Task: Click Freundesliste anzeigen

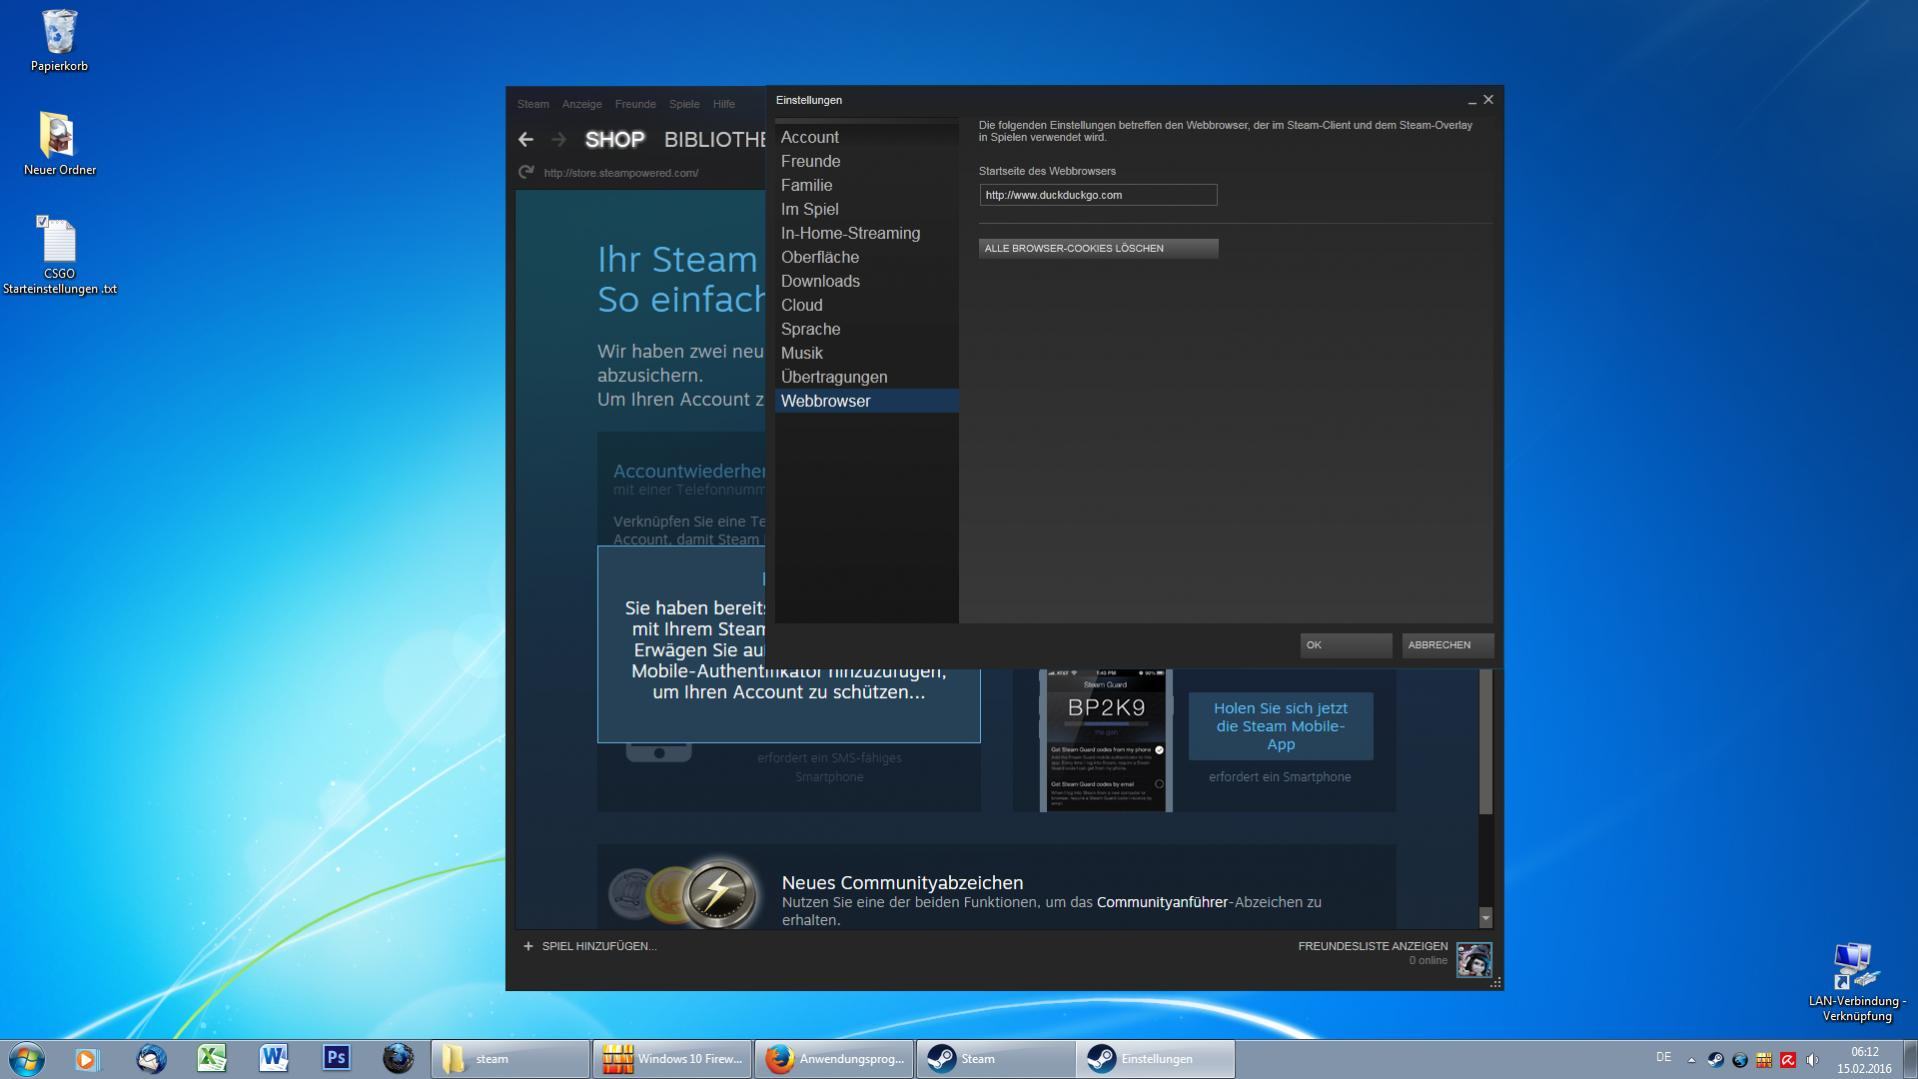Action: pyautogui.click(x=1372, y=946)
